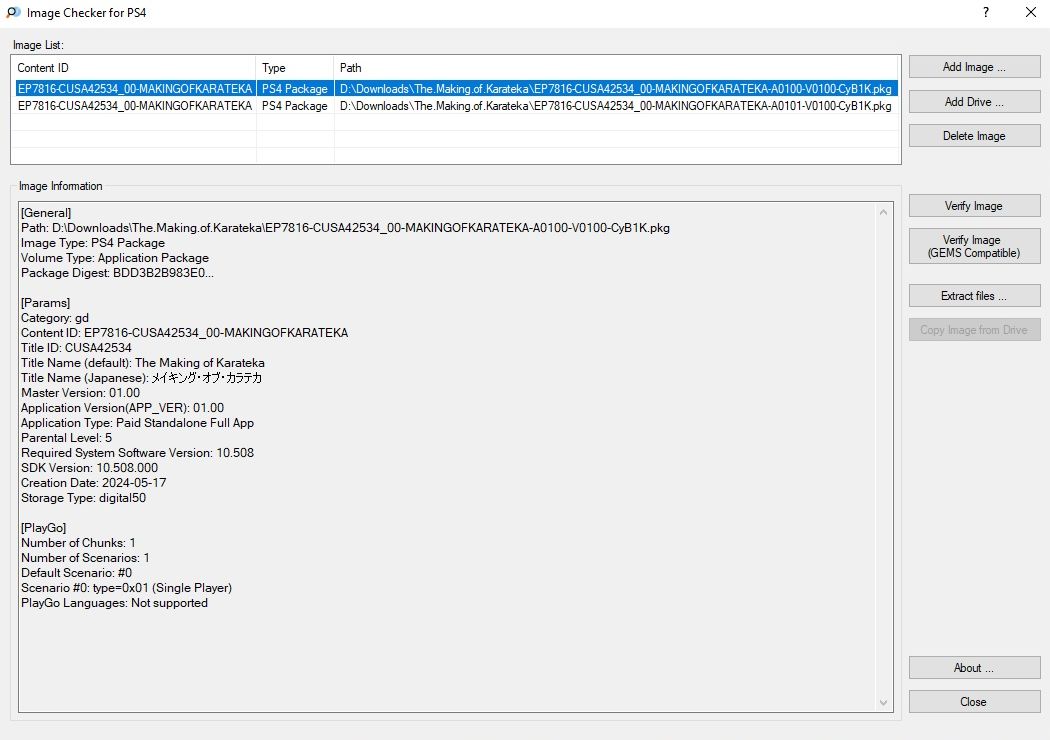The width and height of the screenshot is (1050, 740).
Task: Click Content ID cell of the selected row
Action: tap(135, 88)
